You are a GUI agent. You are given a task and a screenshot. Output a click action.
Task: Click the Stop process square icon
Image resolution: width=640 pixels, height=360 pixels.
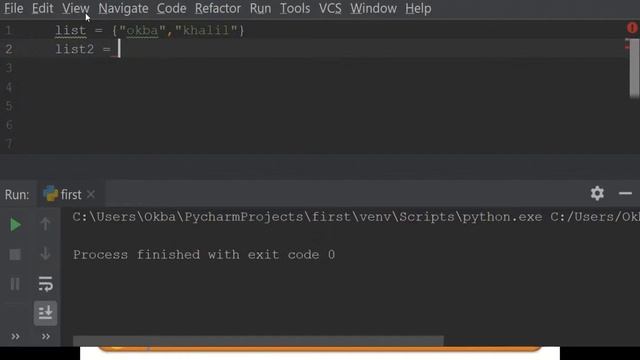tap(15, 254)
